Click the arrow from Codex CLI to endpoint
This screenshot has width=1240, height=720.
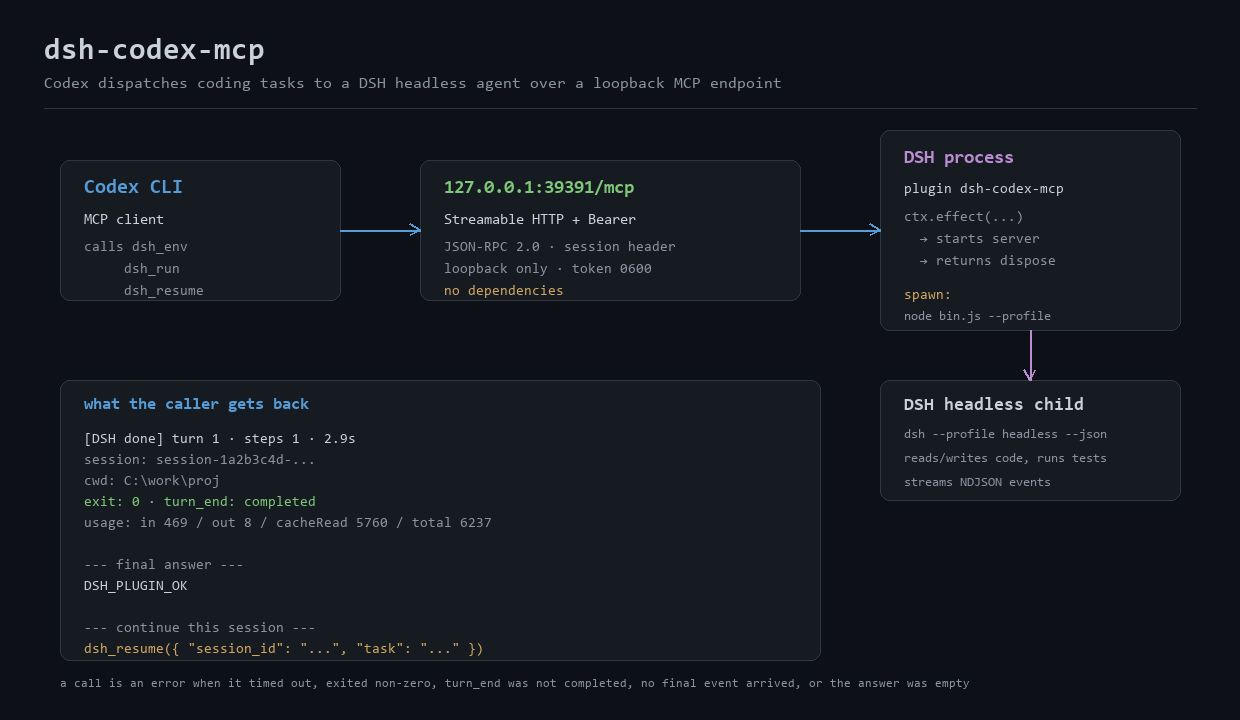(x=380, y=231)
